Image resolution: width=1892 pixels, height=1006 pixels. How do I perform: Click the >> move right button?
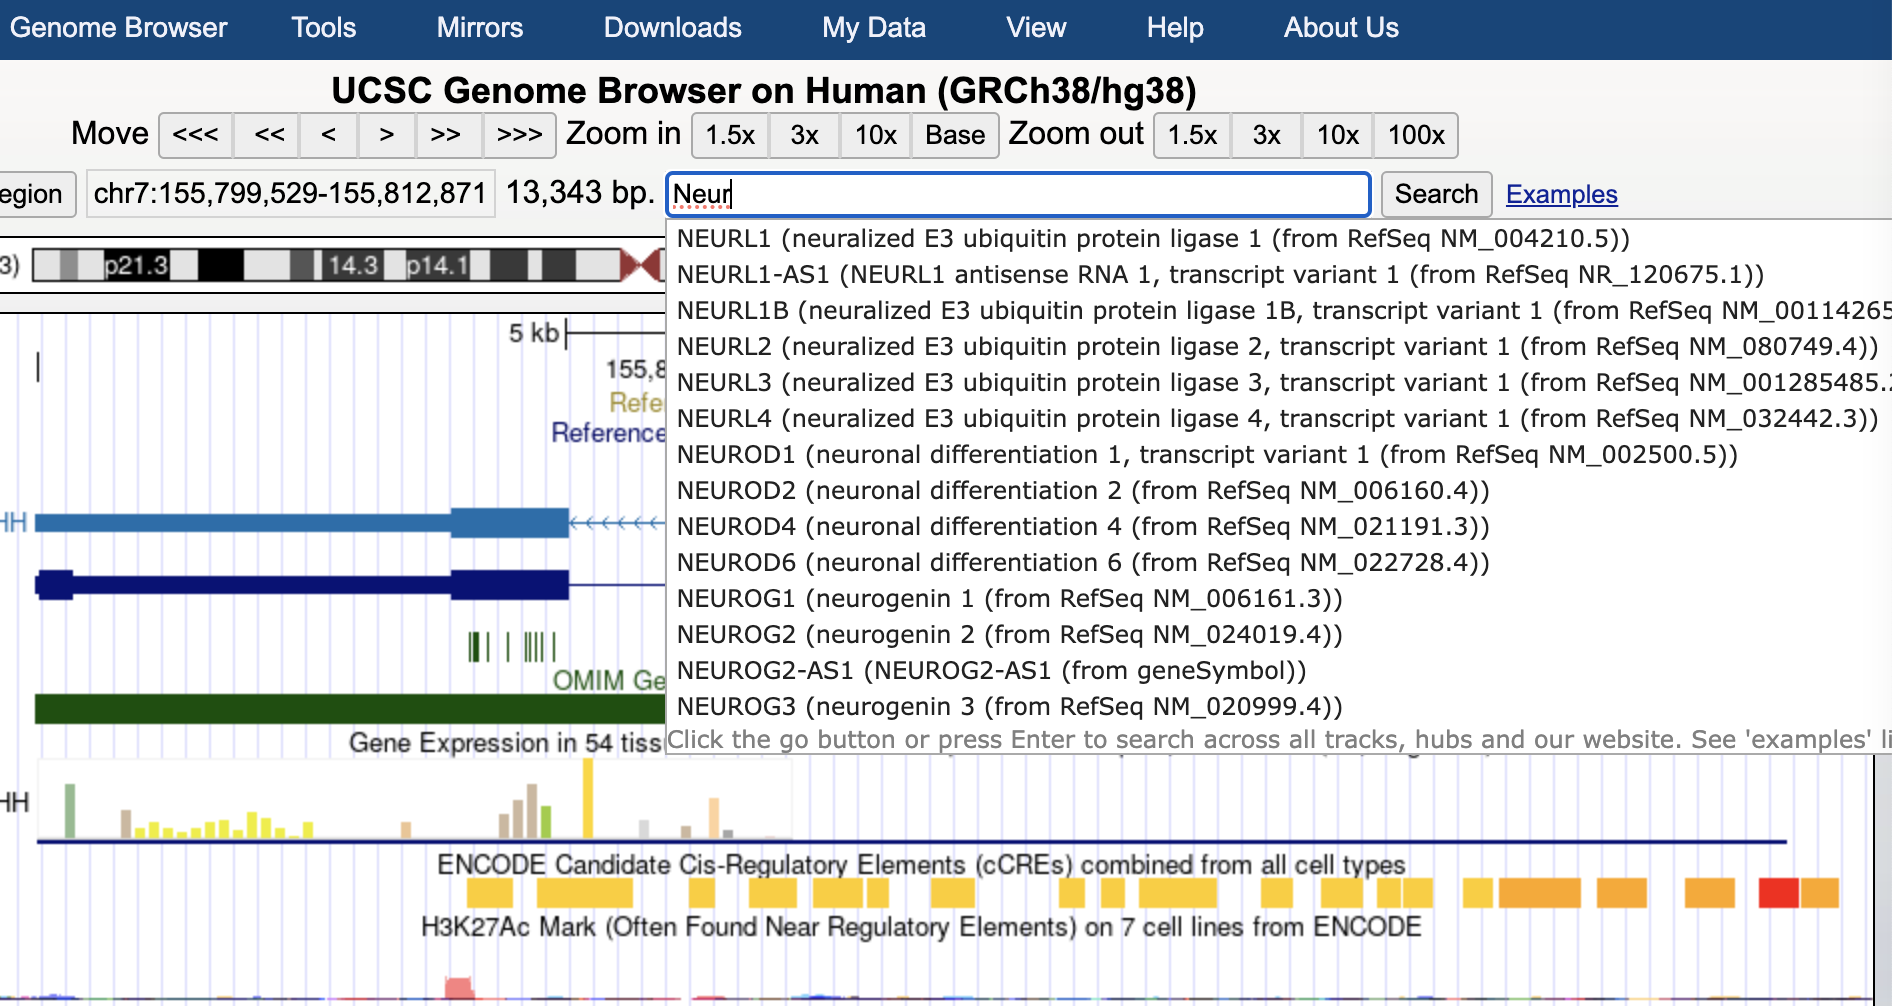(445, 135)
